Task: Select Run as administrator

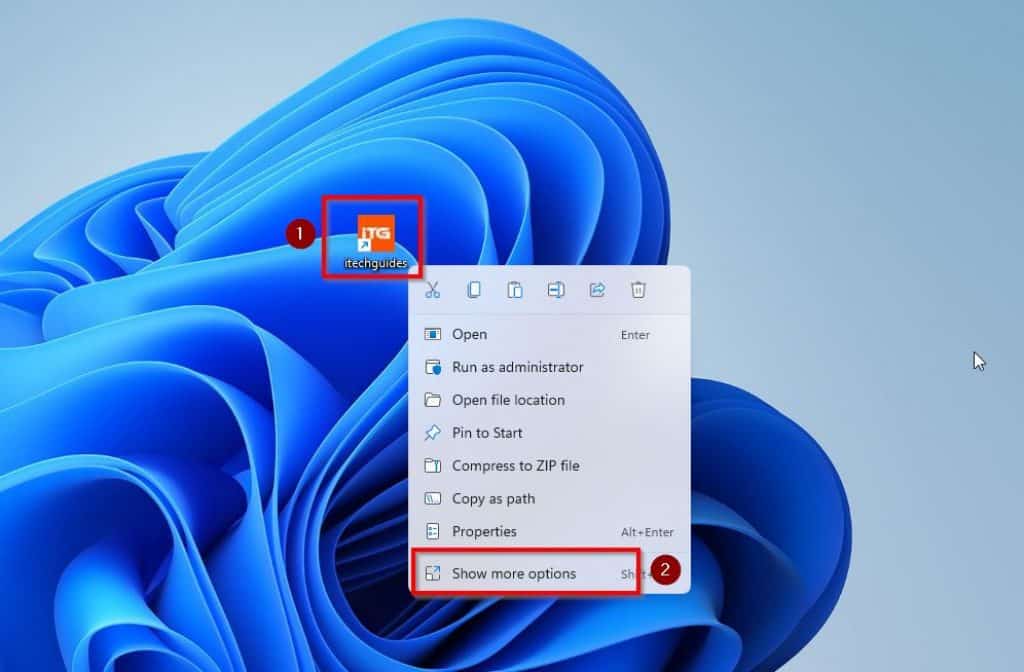Action: pos(549,367)
